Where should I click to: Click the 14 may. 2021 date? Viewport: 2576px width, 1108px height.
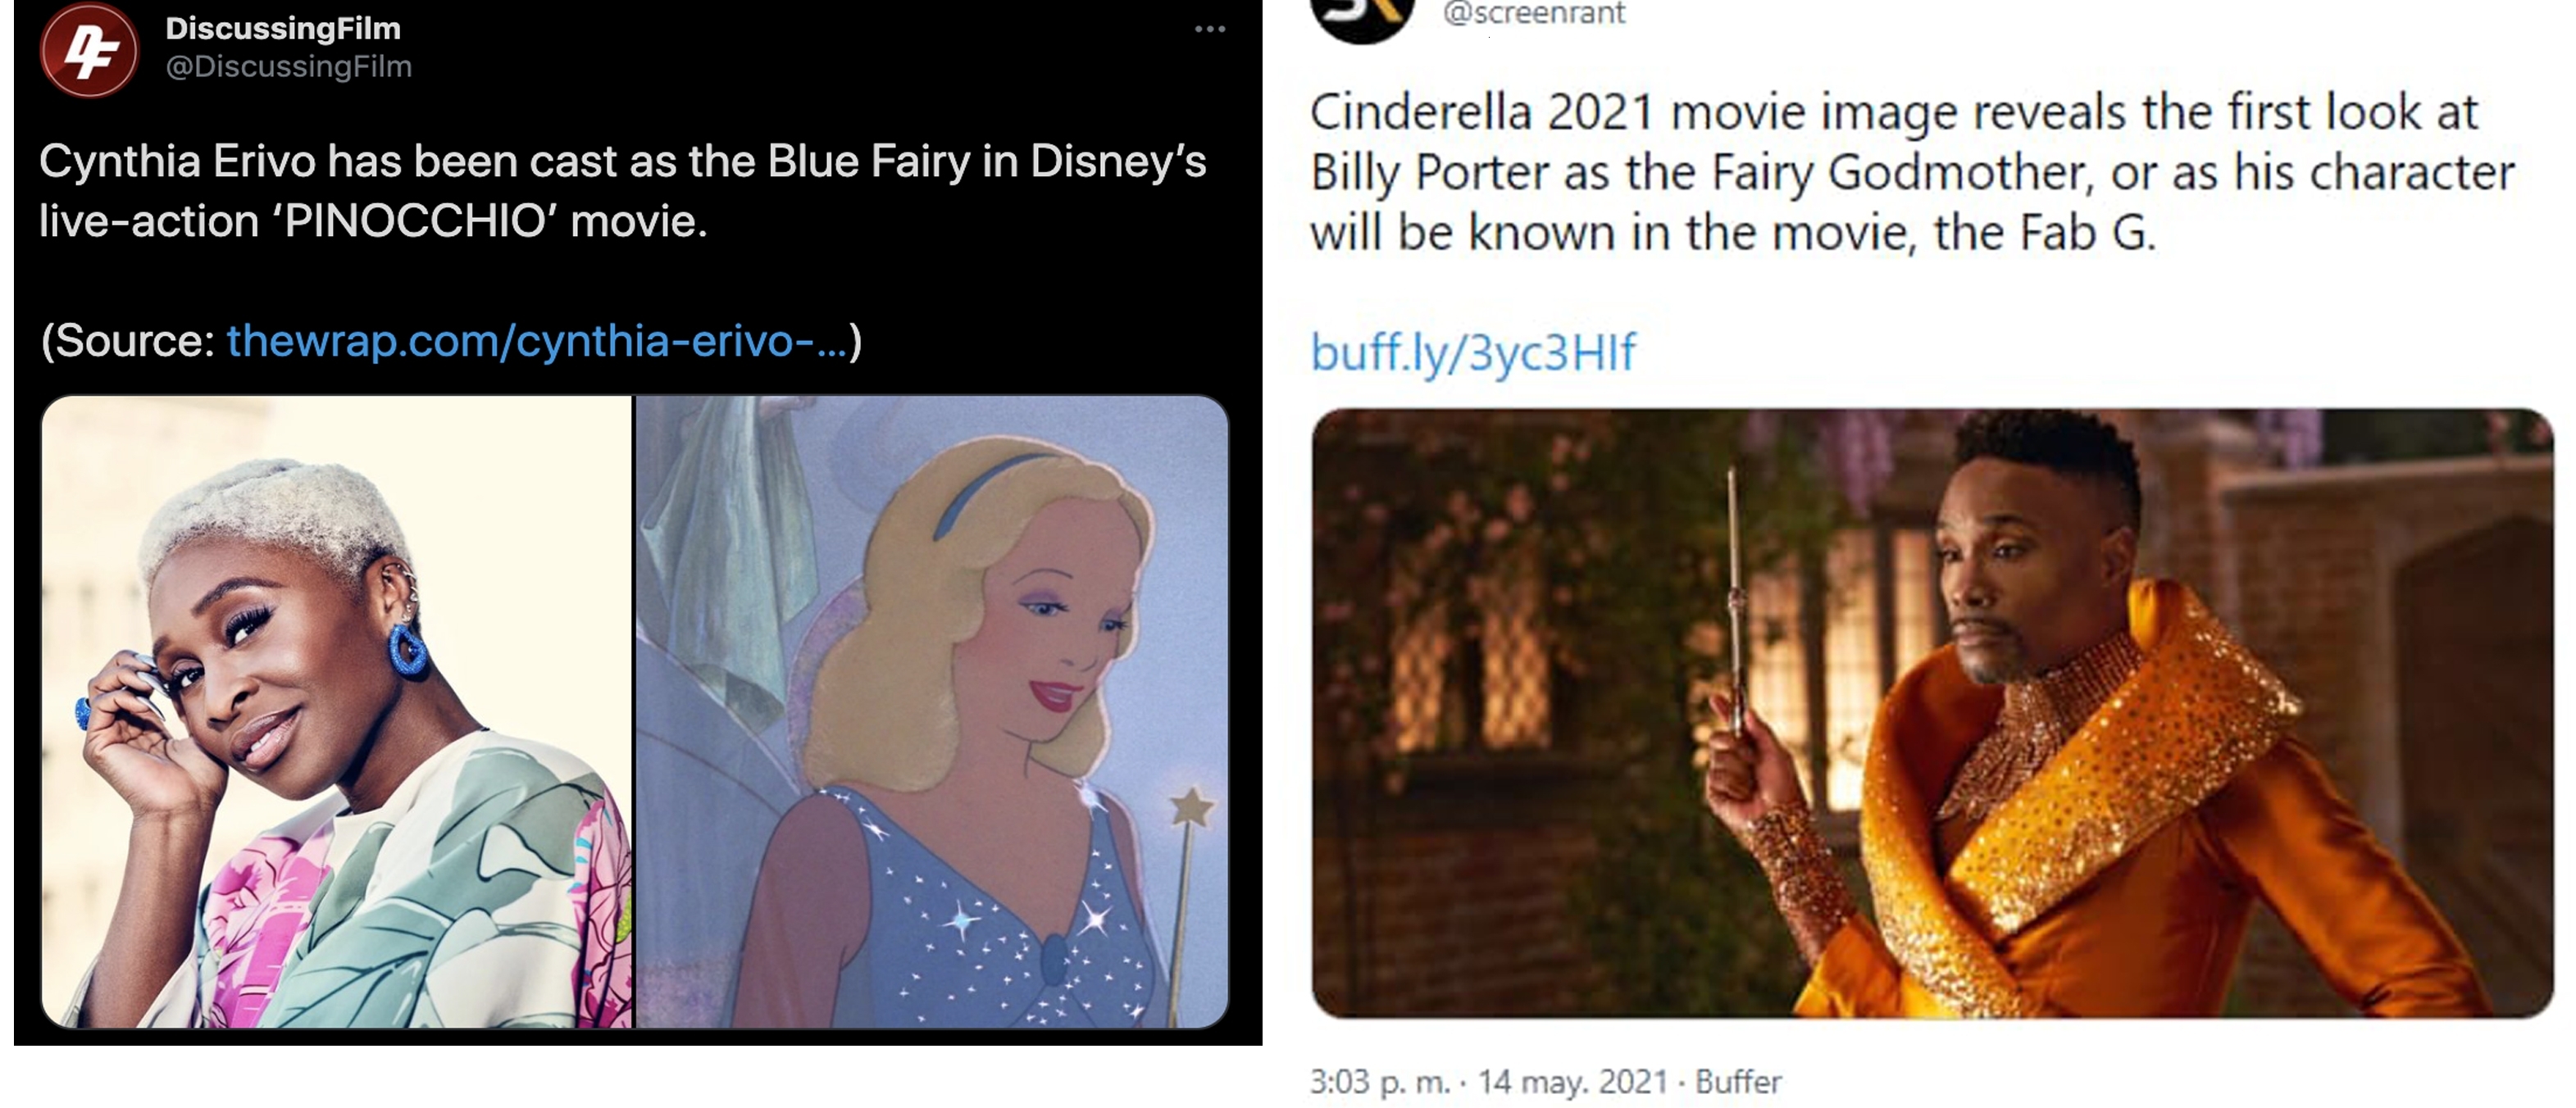[x=1573, y=1081]
